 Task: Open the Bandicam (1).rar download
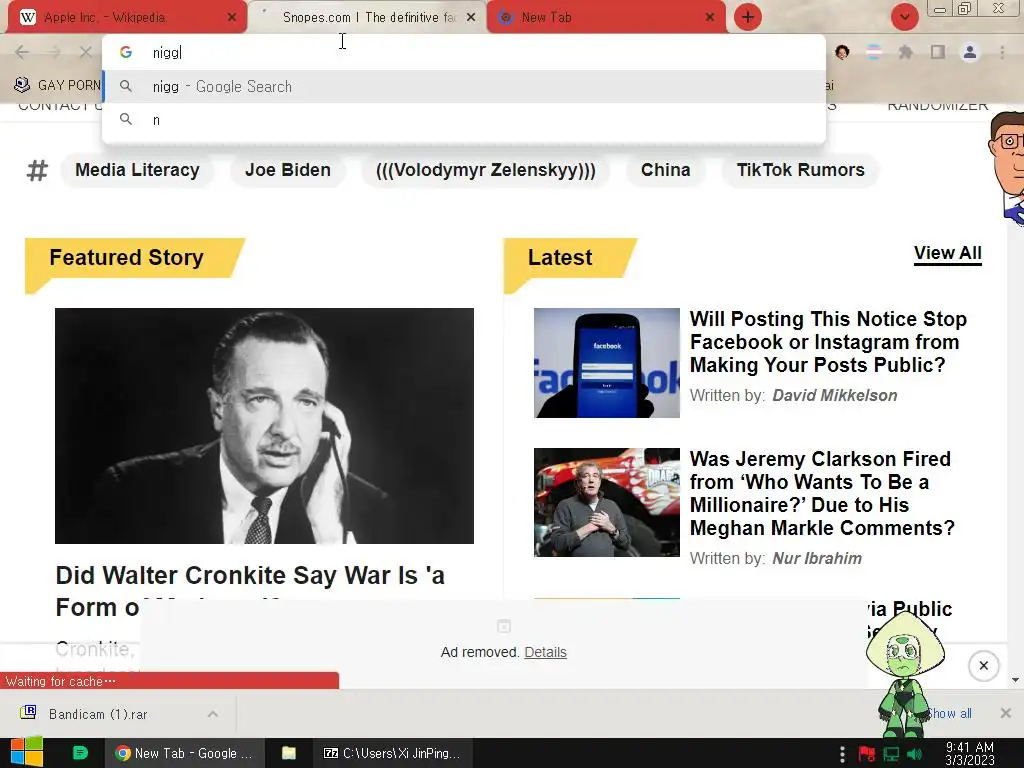tap(98, 714)
